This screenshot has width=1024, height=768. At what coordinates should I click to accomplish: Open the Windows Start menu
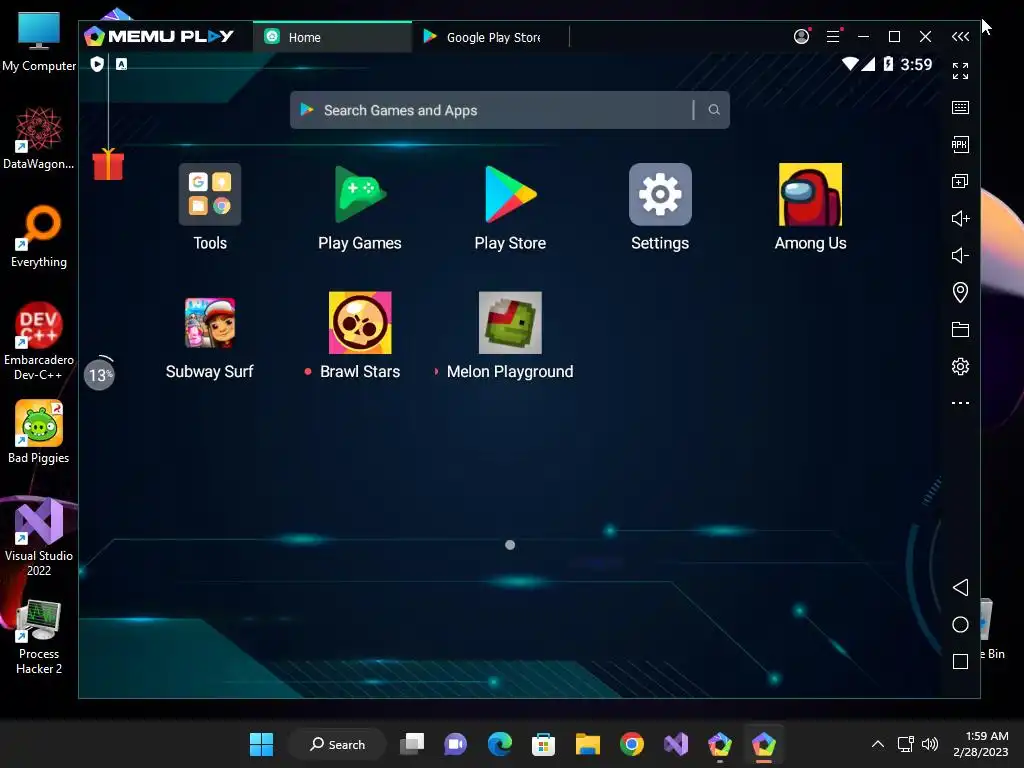[x=261, y=744]
